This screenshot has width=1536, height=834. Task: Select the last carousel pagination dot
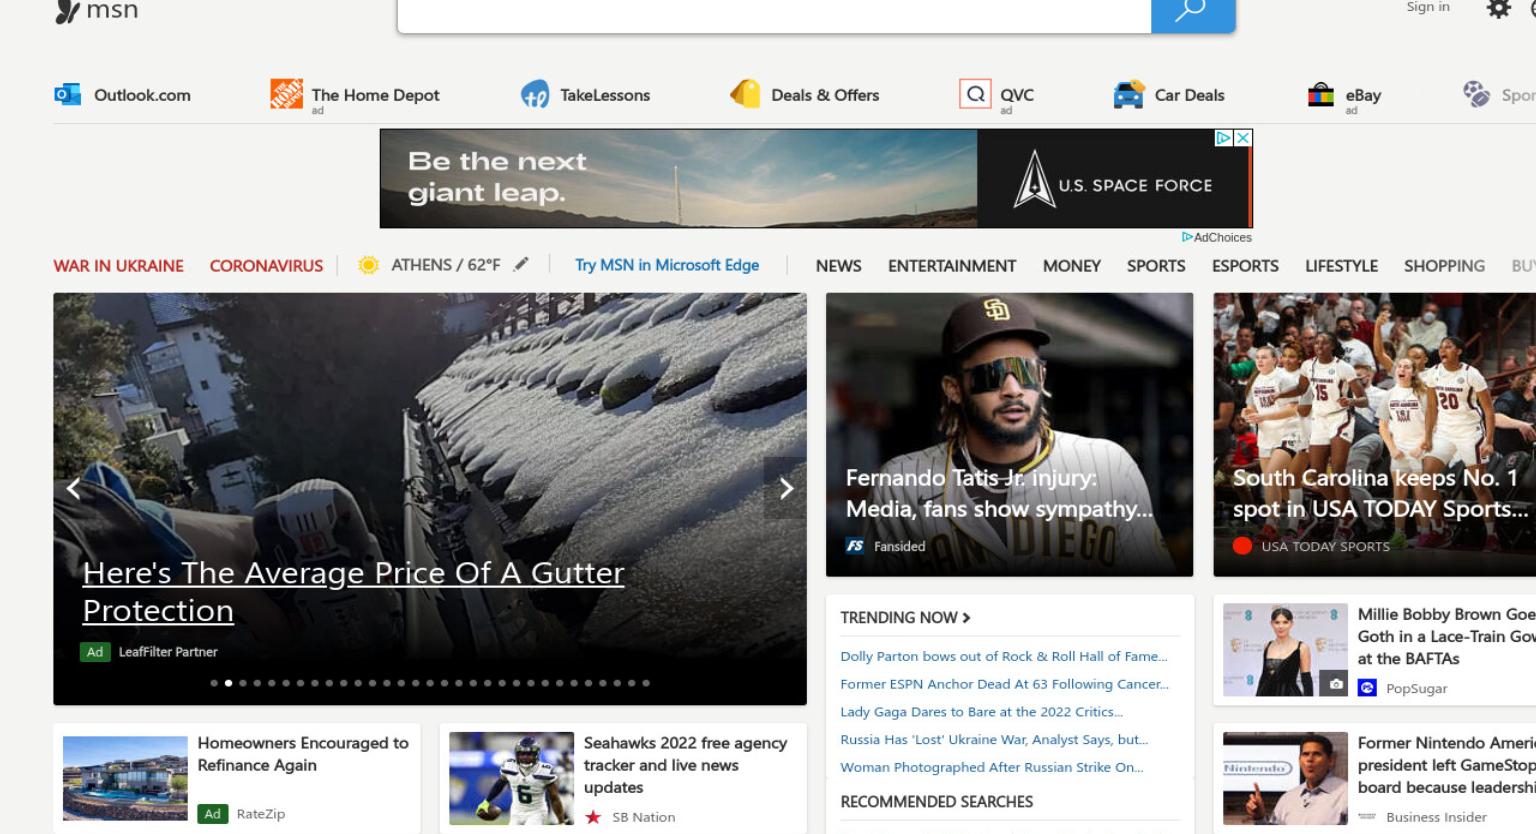coord(646,683)
